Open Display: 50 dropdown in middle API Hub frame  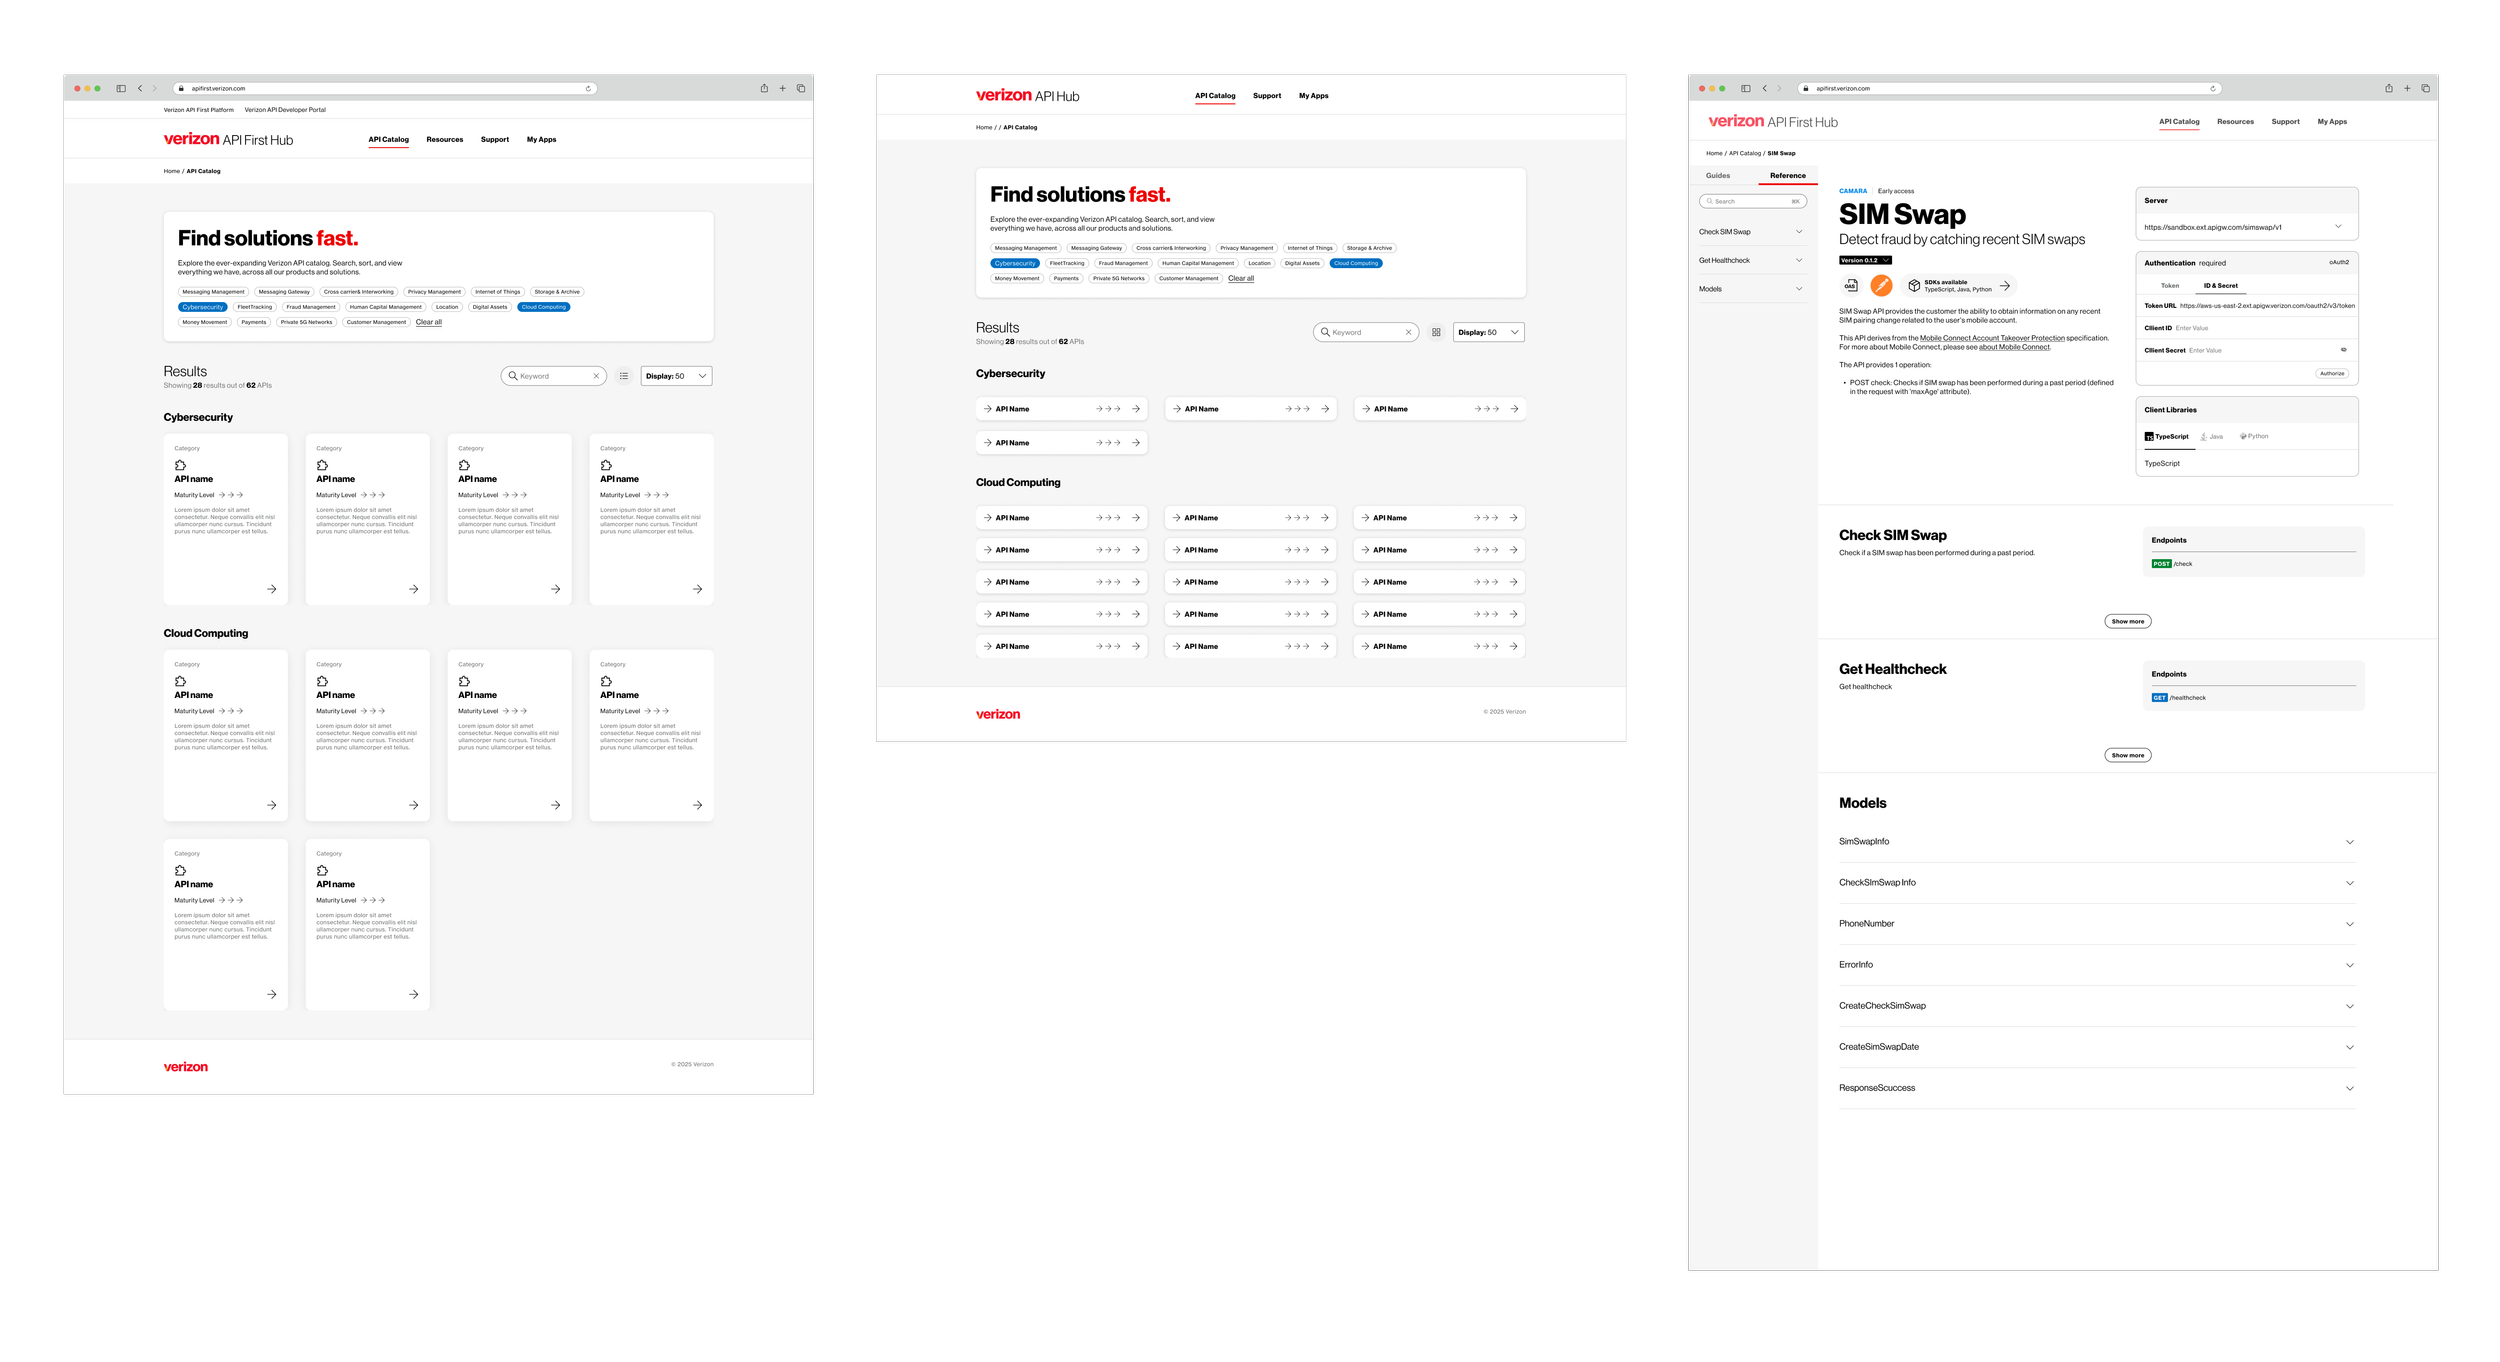(x=1488, y=332)
